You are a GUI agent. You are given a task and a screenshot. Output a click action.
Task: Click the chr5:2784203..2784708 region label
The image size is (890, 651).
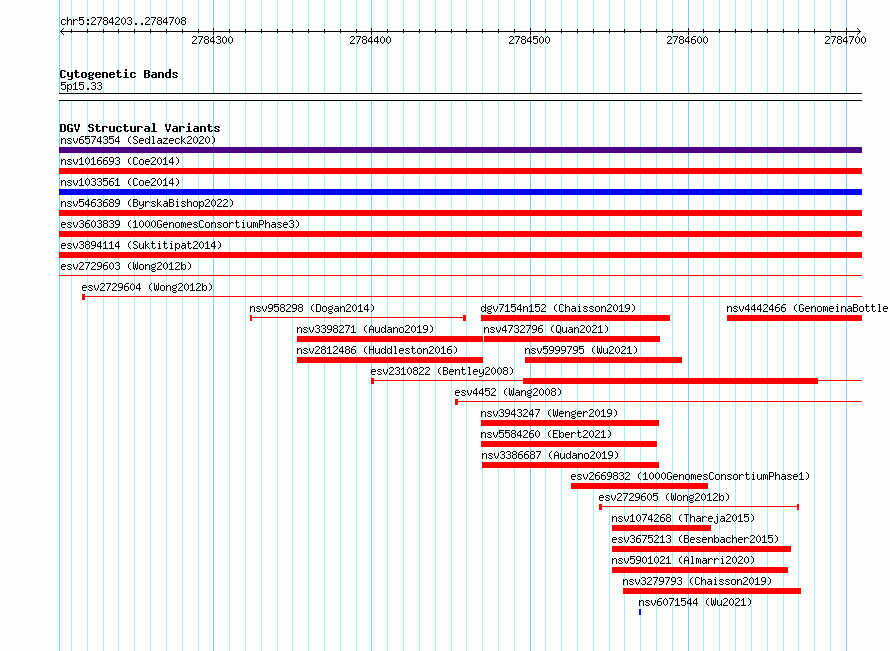point(123,21)
